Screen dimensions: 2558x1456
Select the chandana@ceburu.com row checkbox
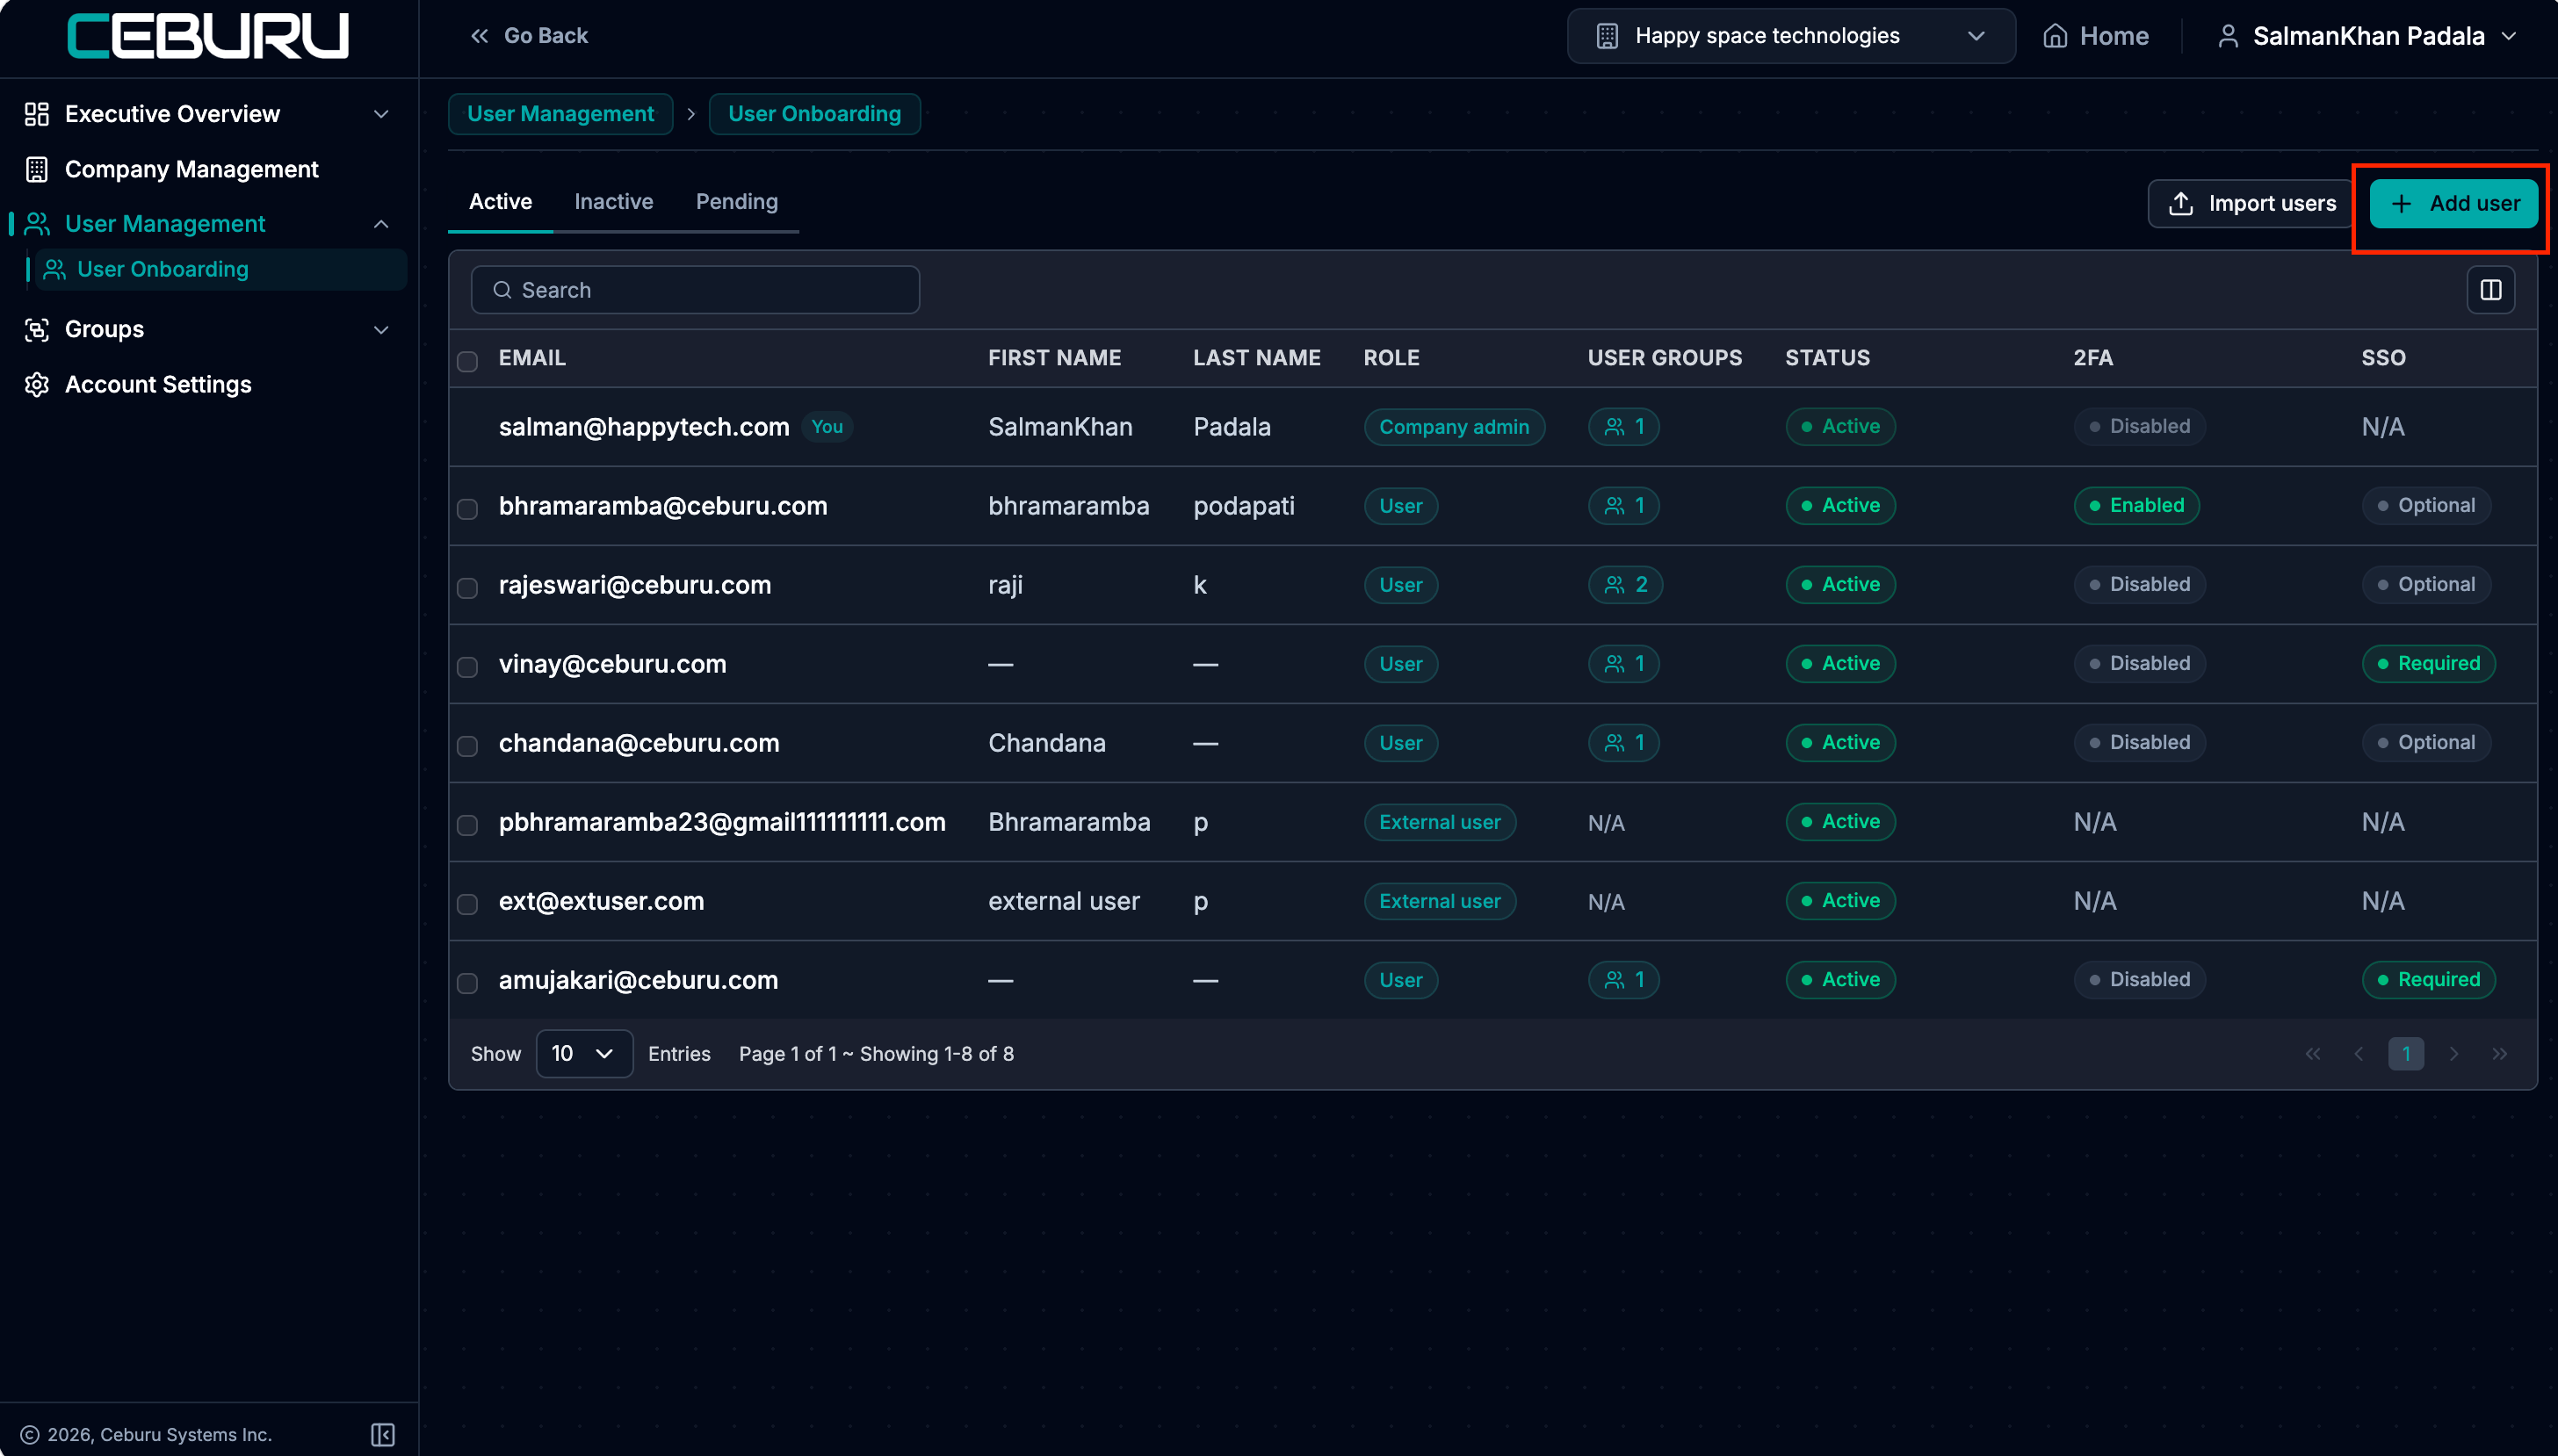[x=467, y=746]
